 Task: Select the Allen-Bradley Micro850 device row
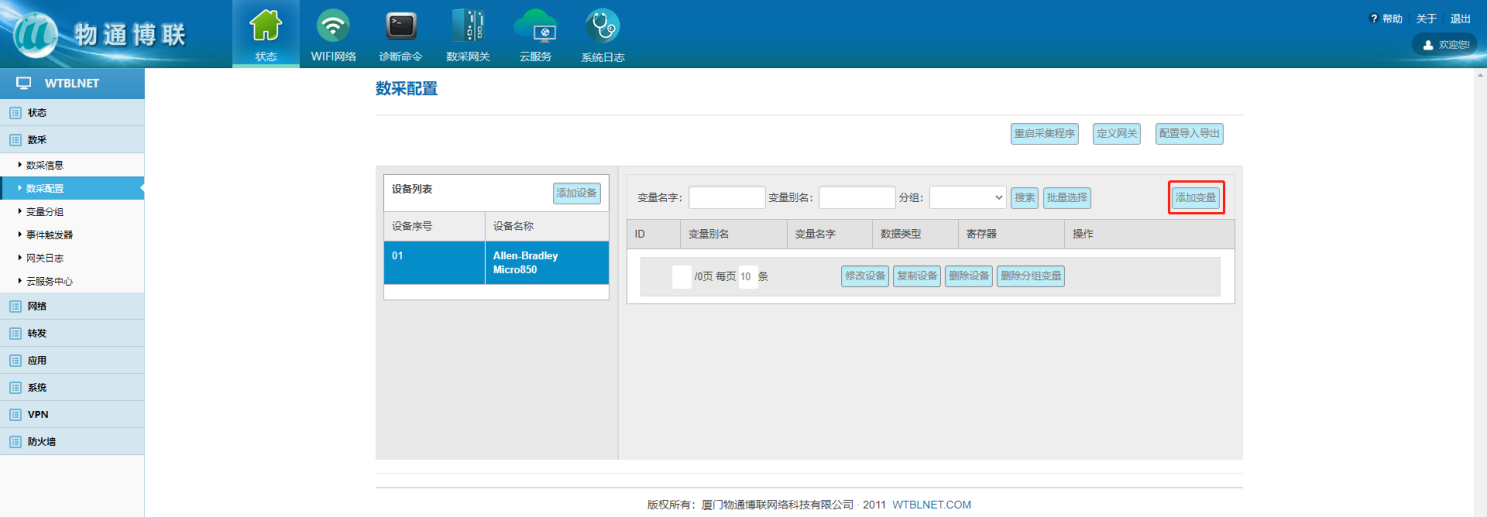click(x=495, y=263)
